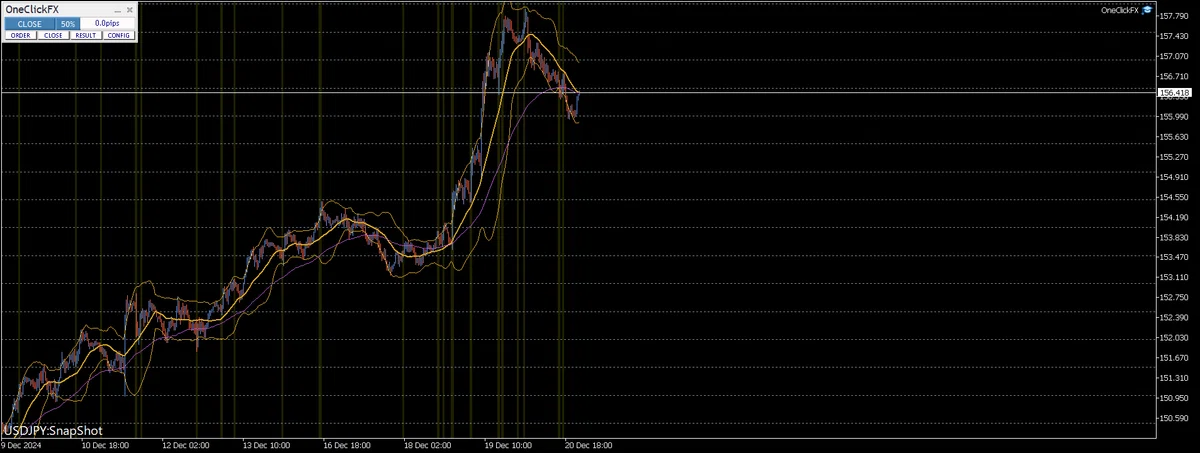The image size is (1200, 453).
Task: Click the 13 Dec 10:00 time label
Action: (265, 446)
